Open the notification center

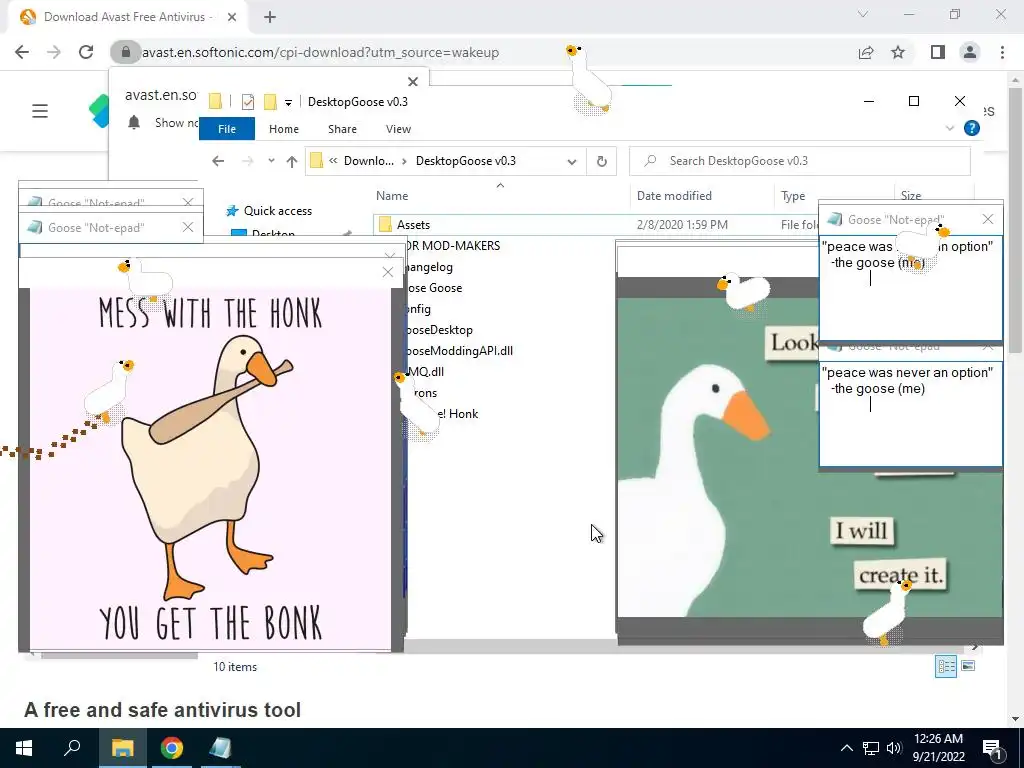(x=993, y=749)
